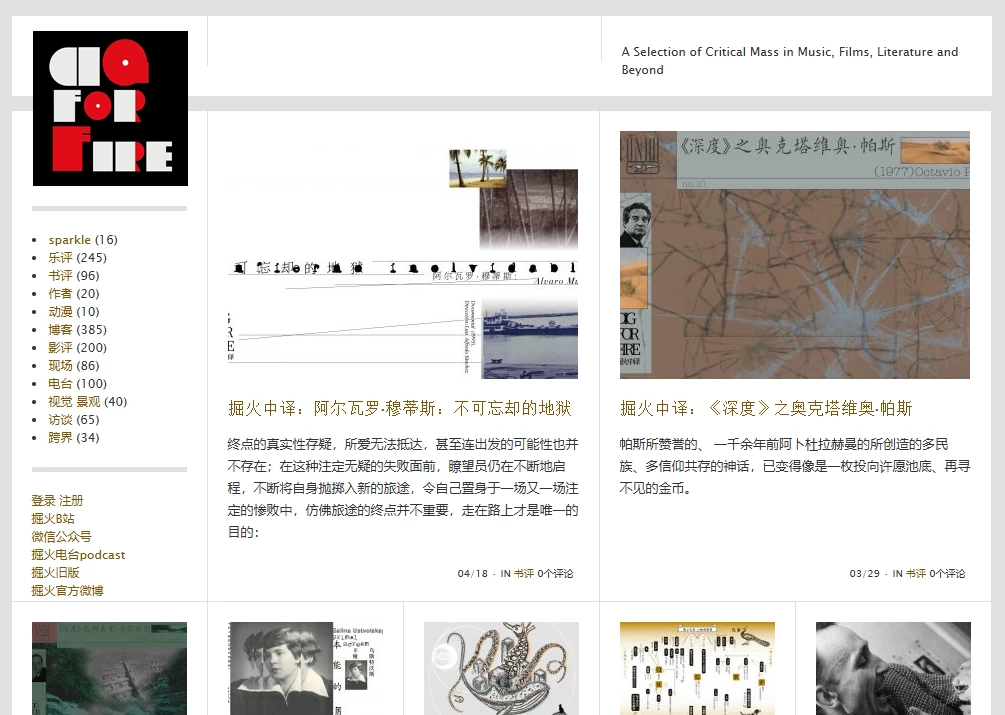The width and height of the screenshot is (1005, 715).
Task: Open 微信公众号 link
Action: (61, 537)
